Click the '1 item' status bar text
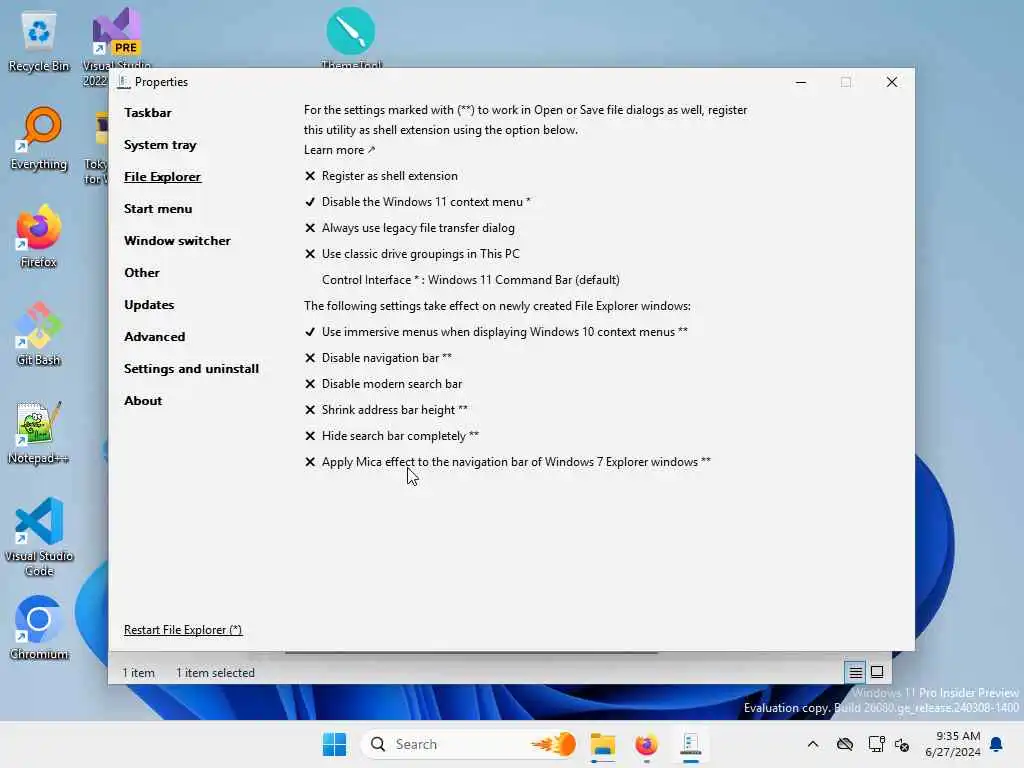This screenshot has height=768, width=1024. click(138, 673)
